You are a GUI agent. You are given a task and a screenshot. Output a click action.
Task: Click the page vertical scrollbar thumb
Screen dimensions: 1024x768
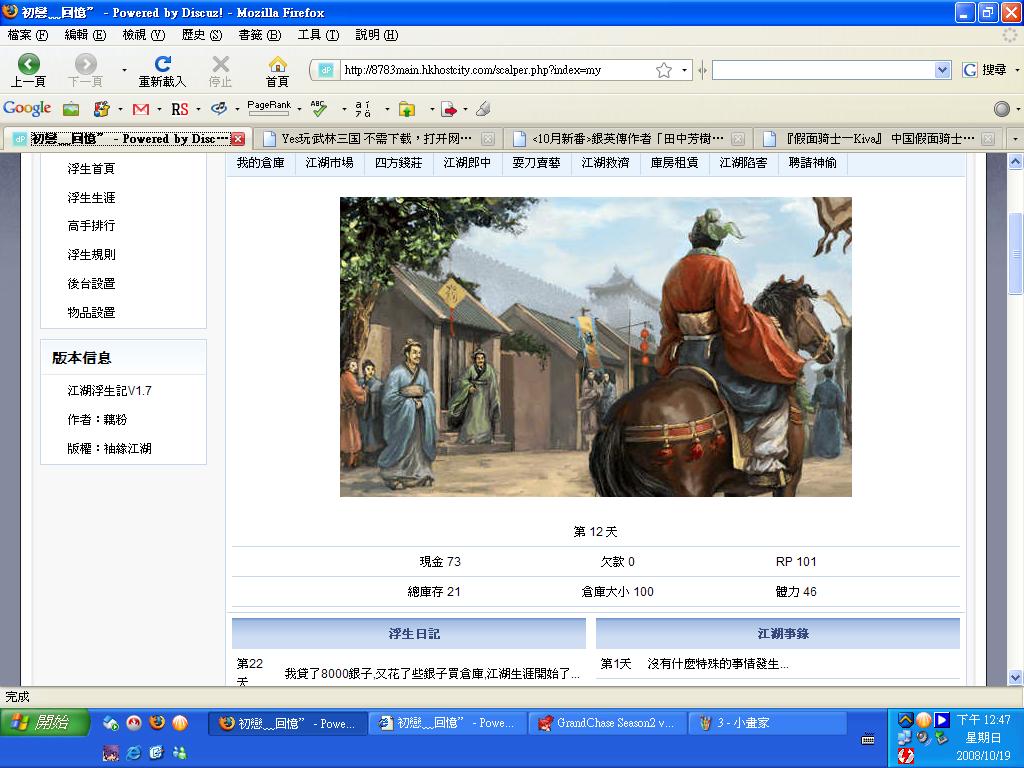[x=1015, y=253]
